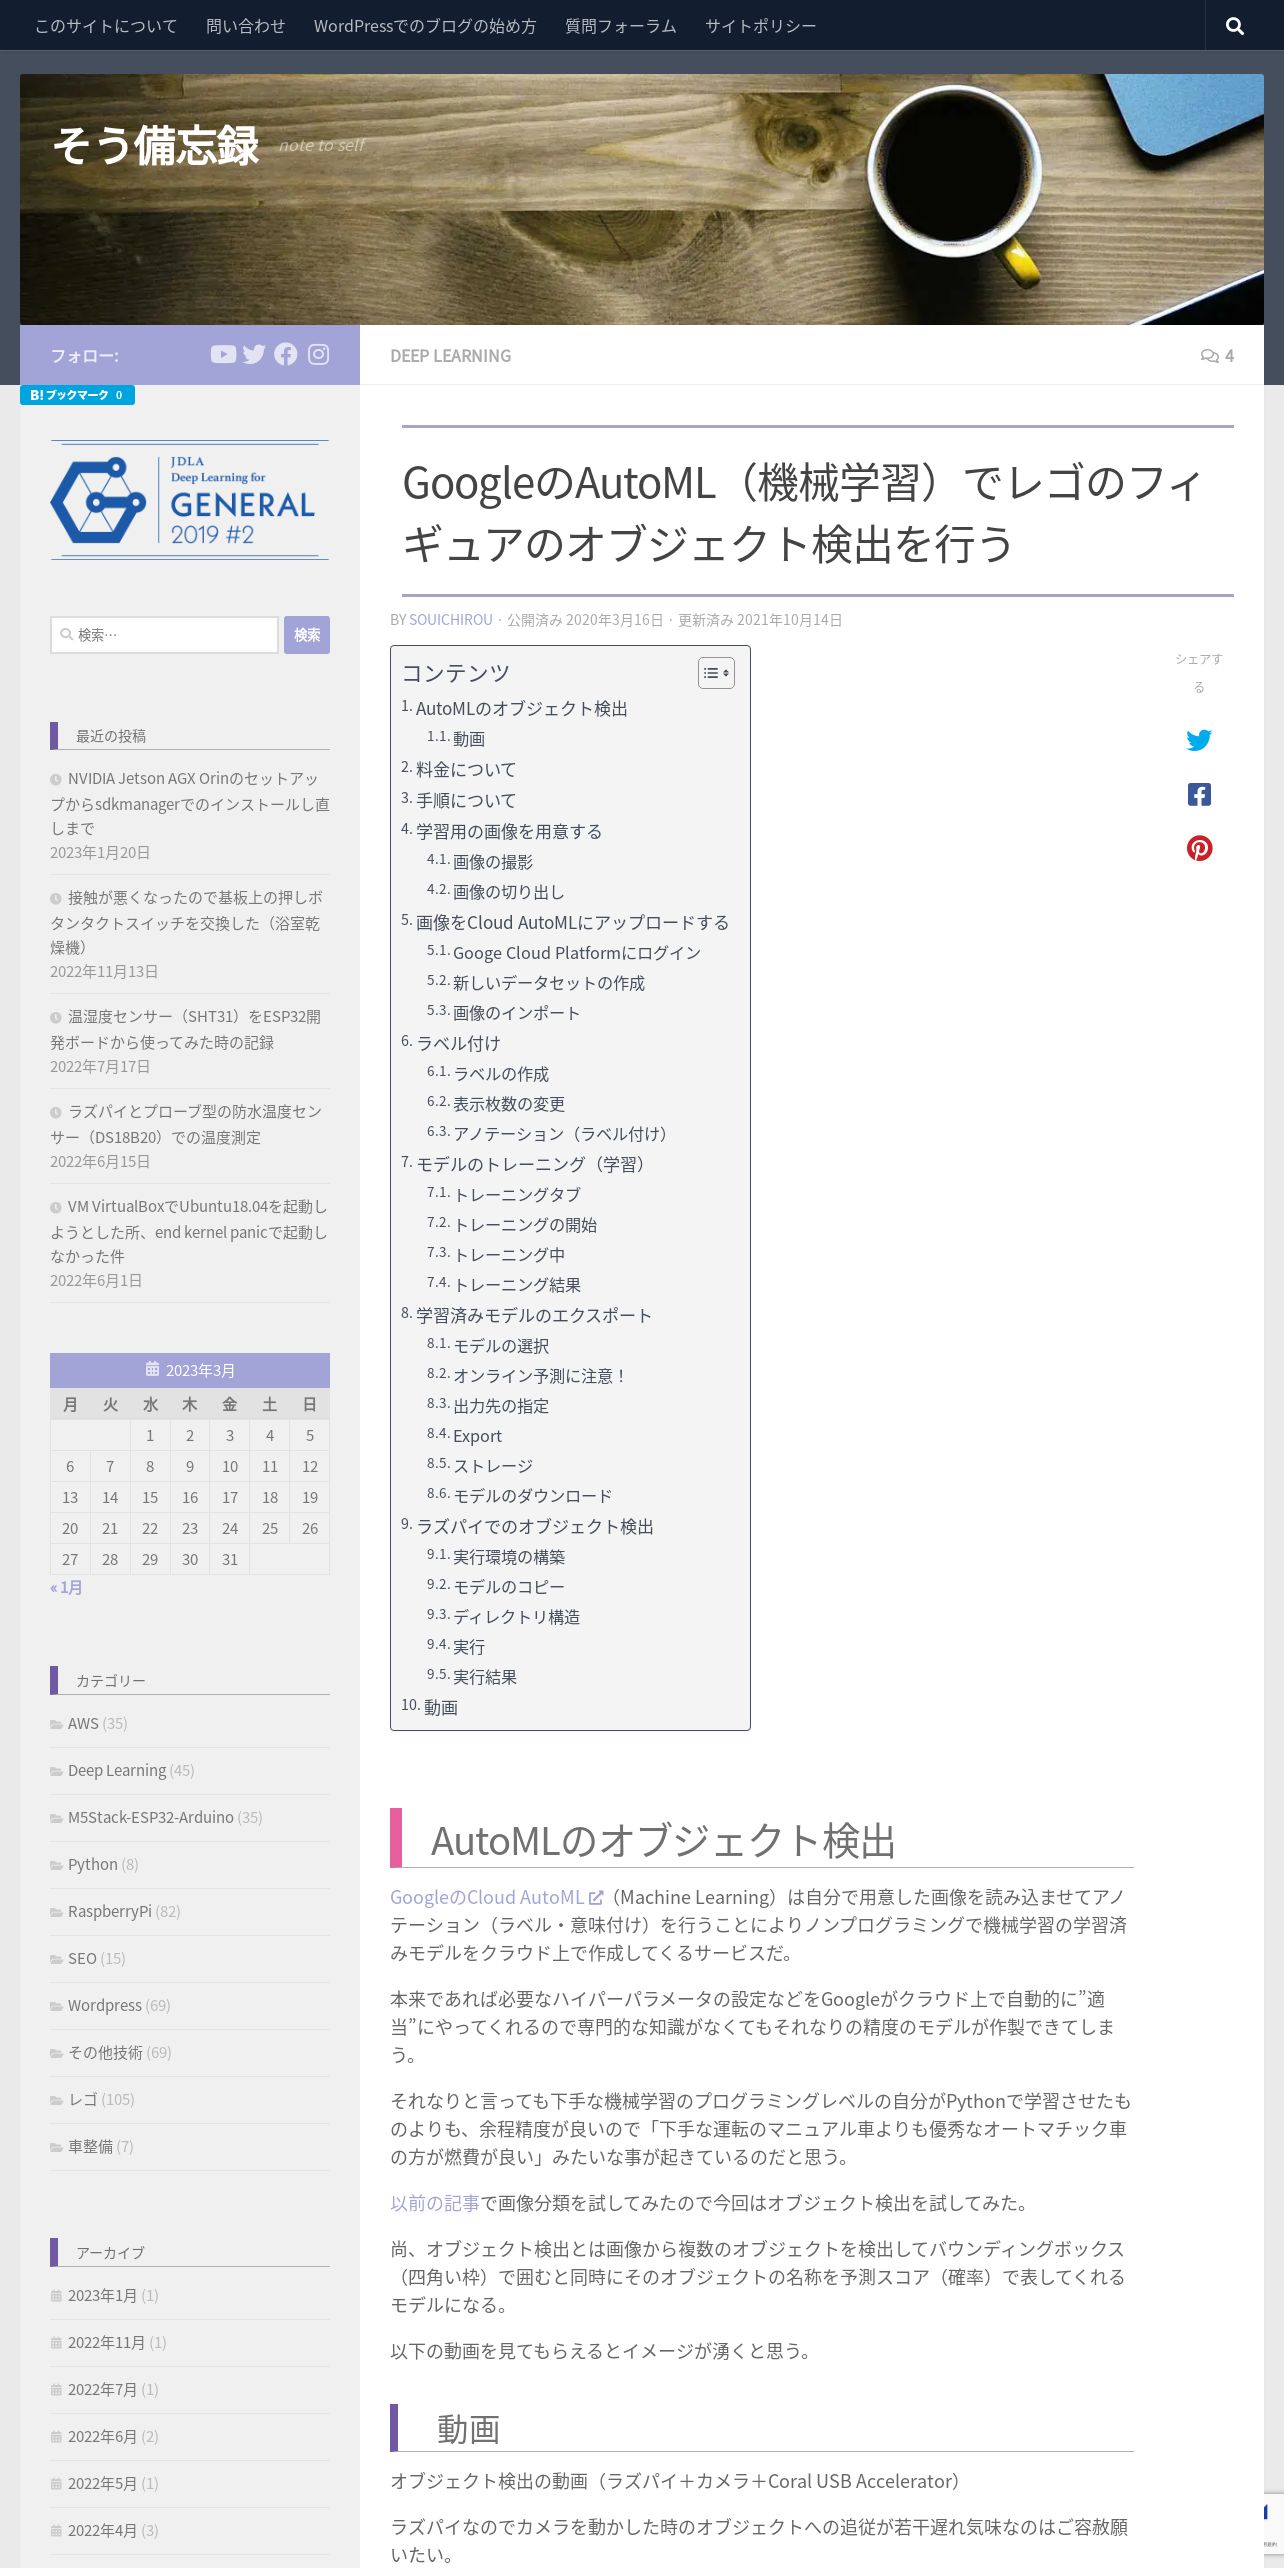Click the Hatena bookmark badge
Screen dimensions: 1284x2568
pyautogui.click(x=77, y=395)
